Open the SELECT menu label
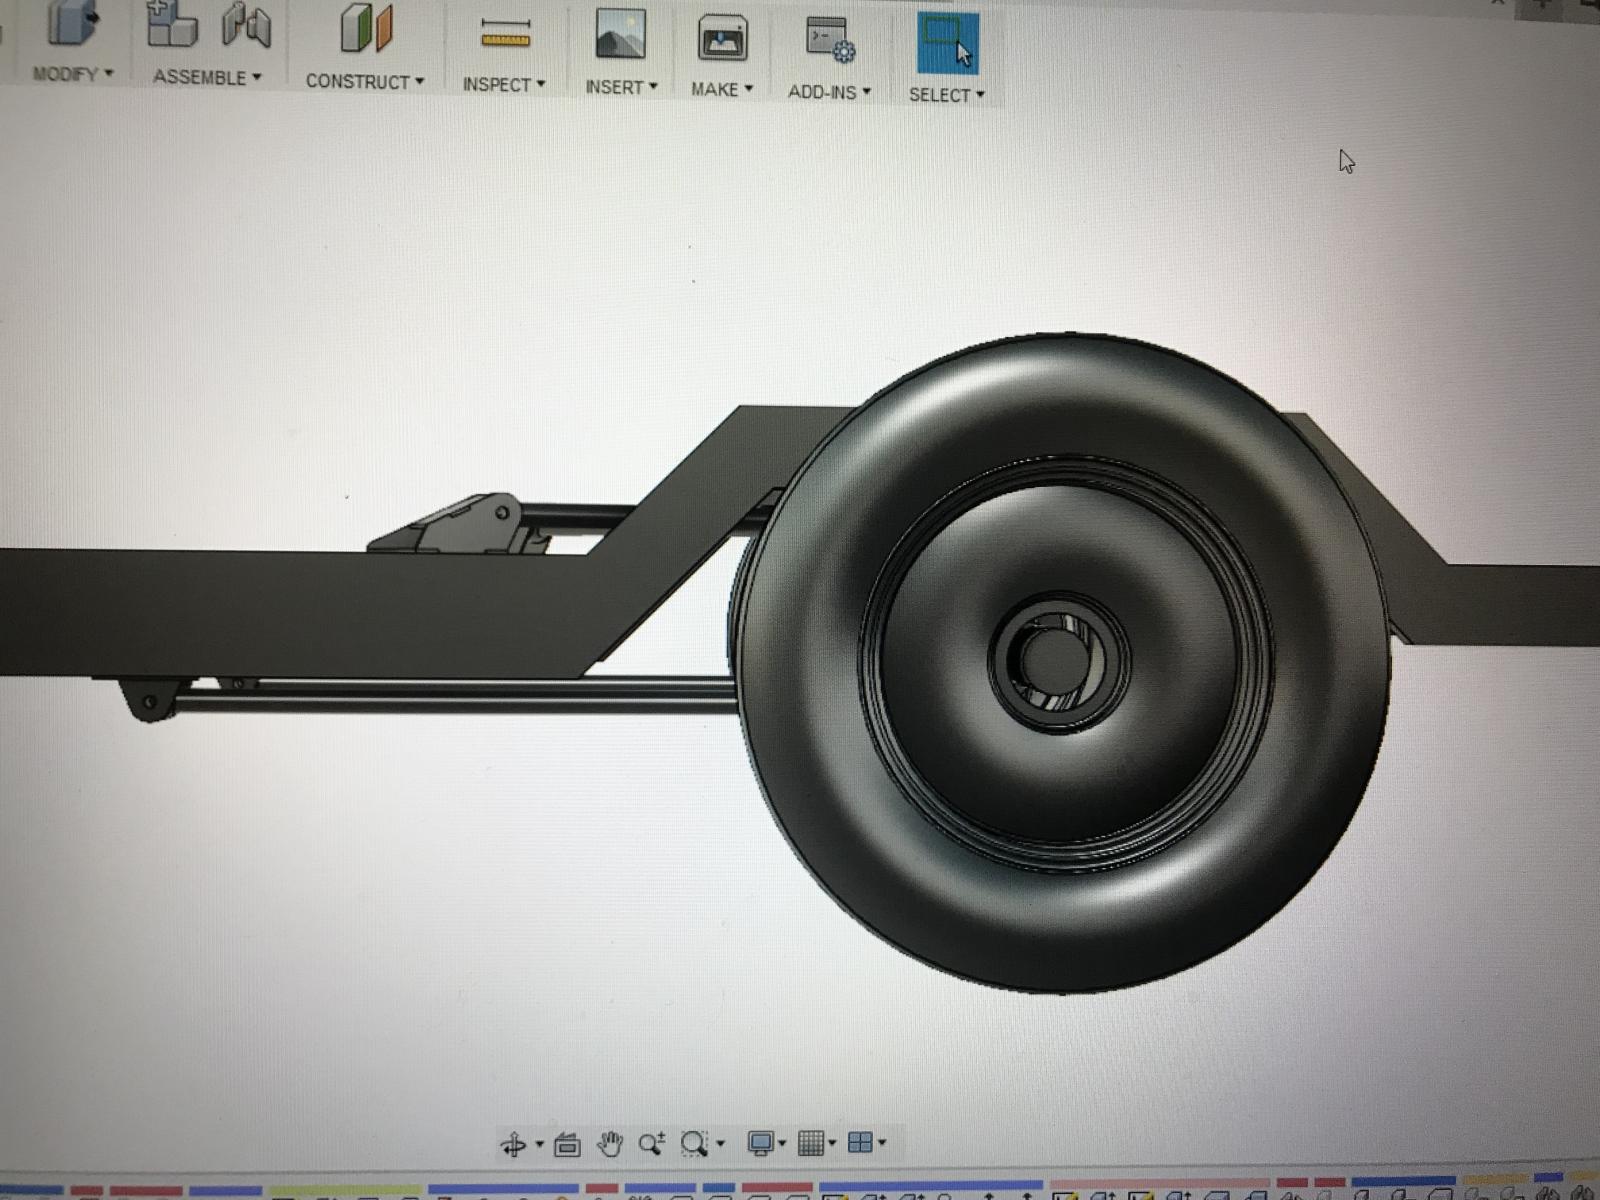 point(947,95)
